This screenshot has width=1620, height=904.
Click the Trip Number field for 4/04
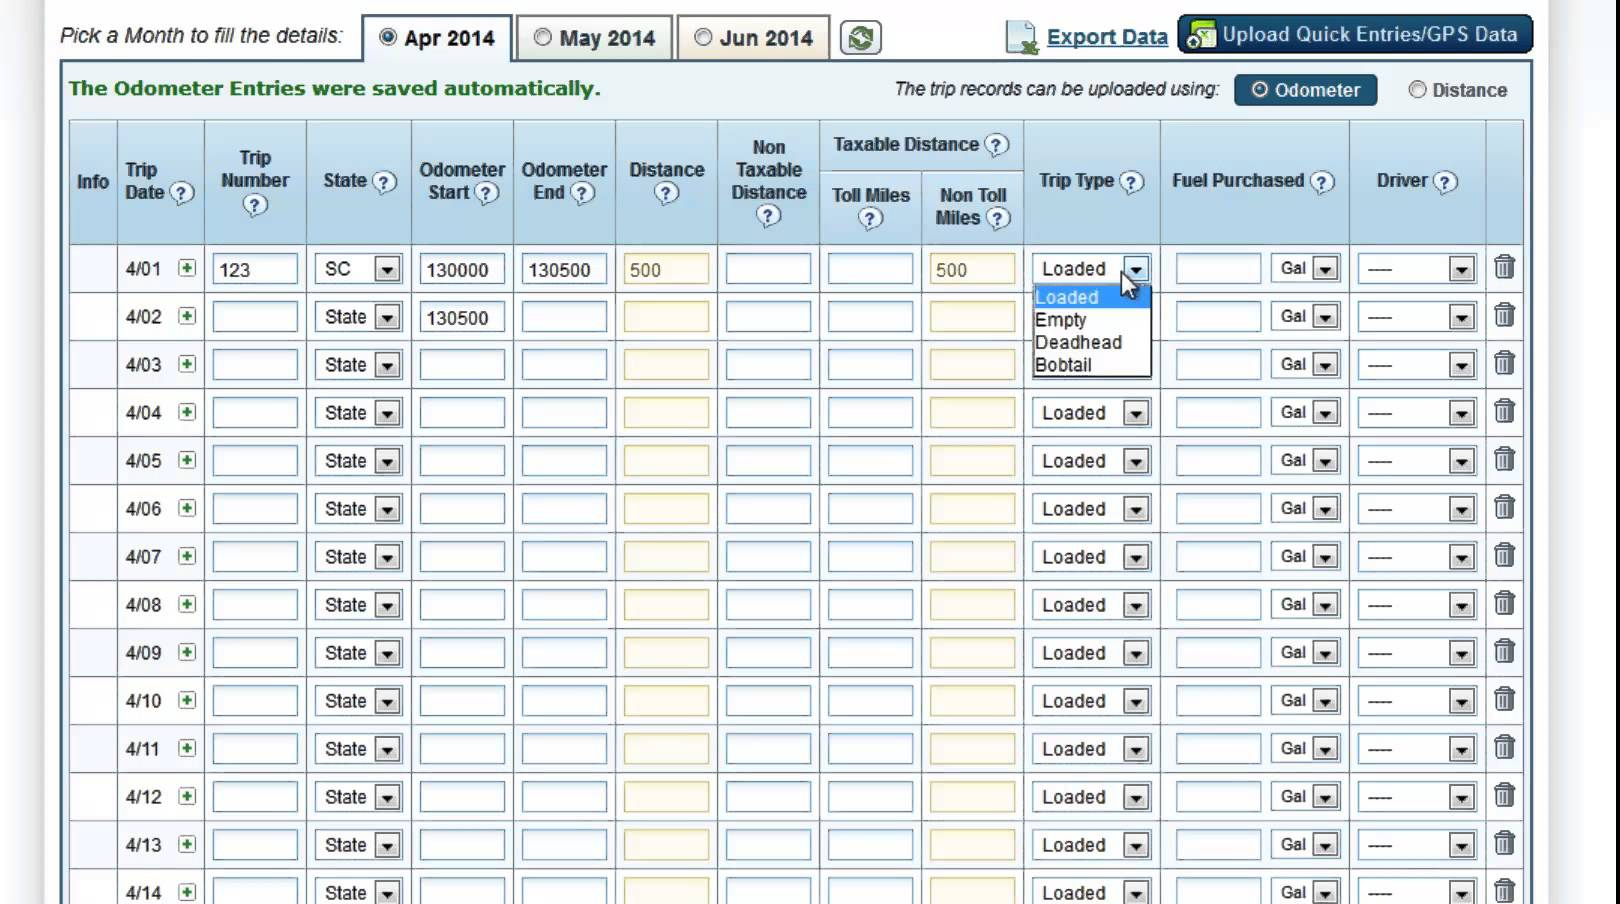(x=255, y=413)
